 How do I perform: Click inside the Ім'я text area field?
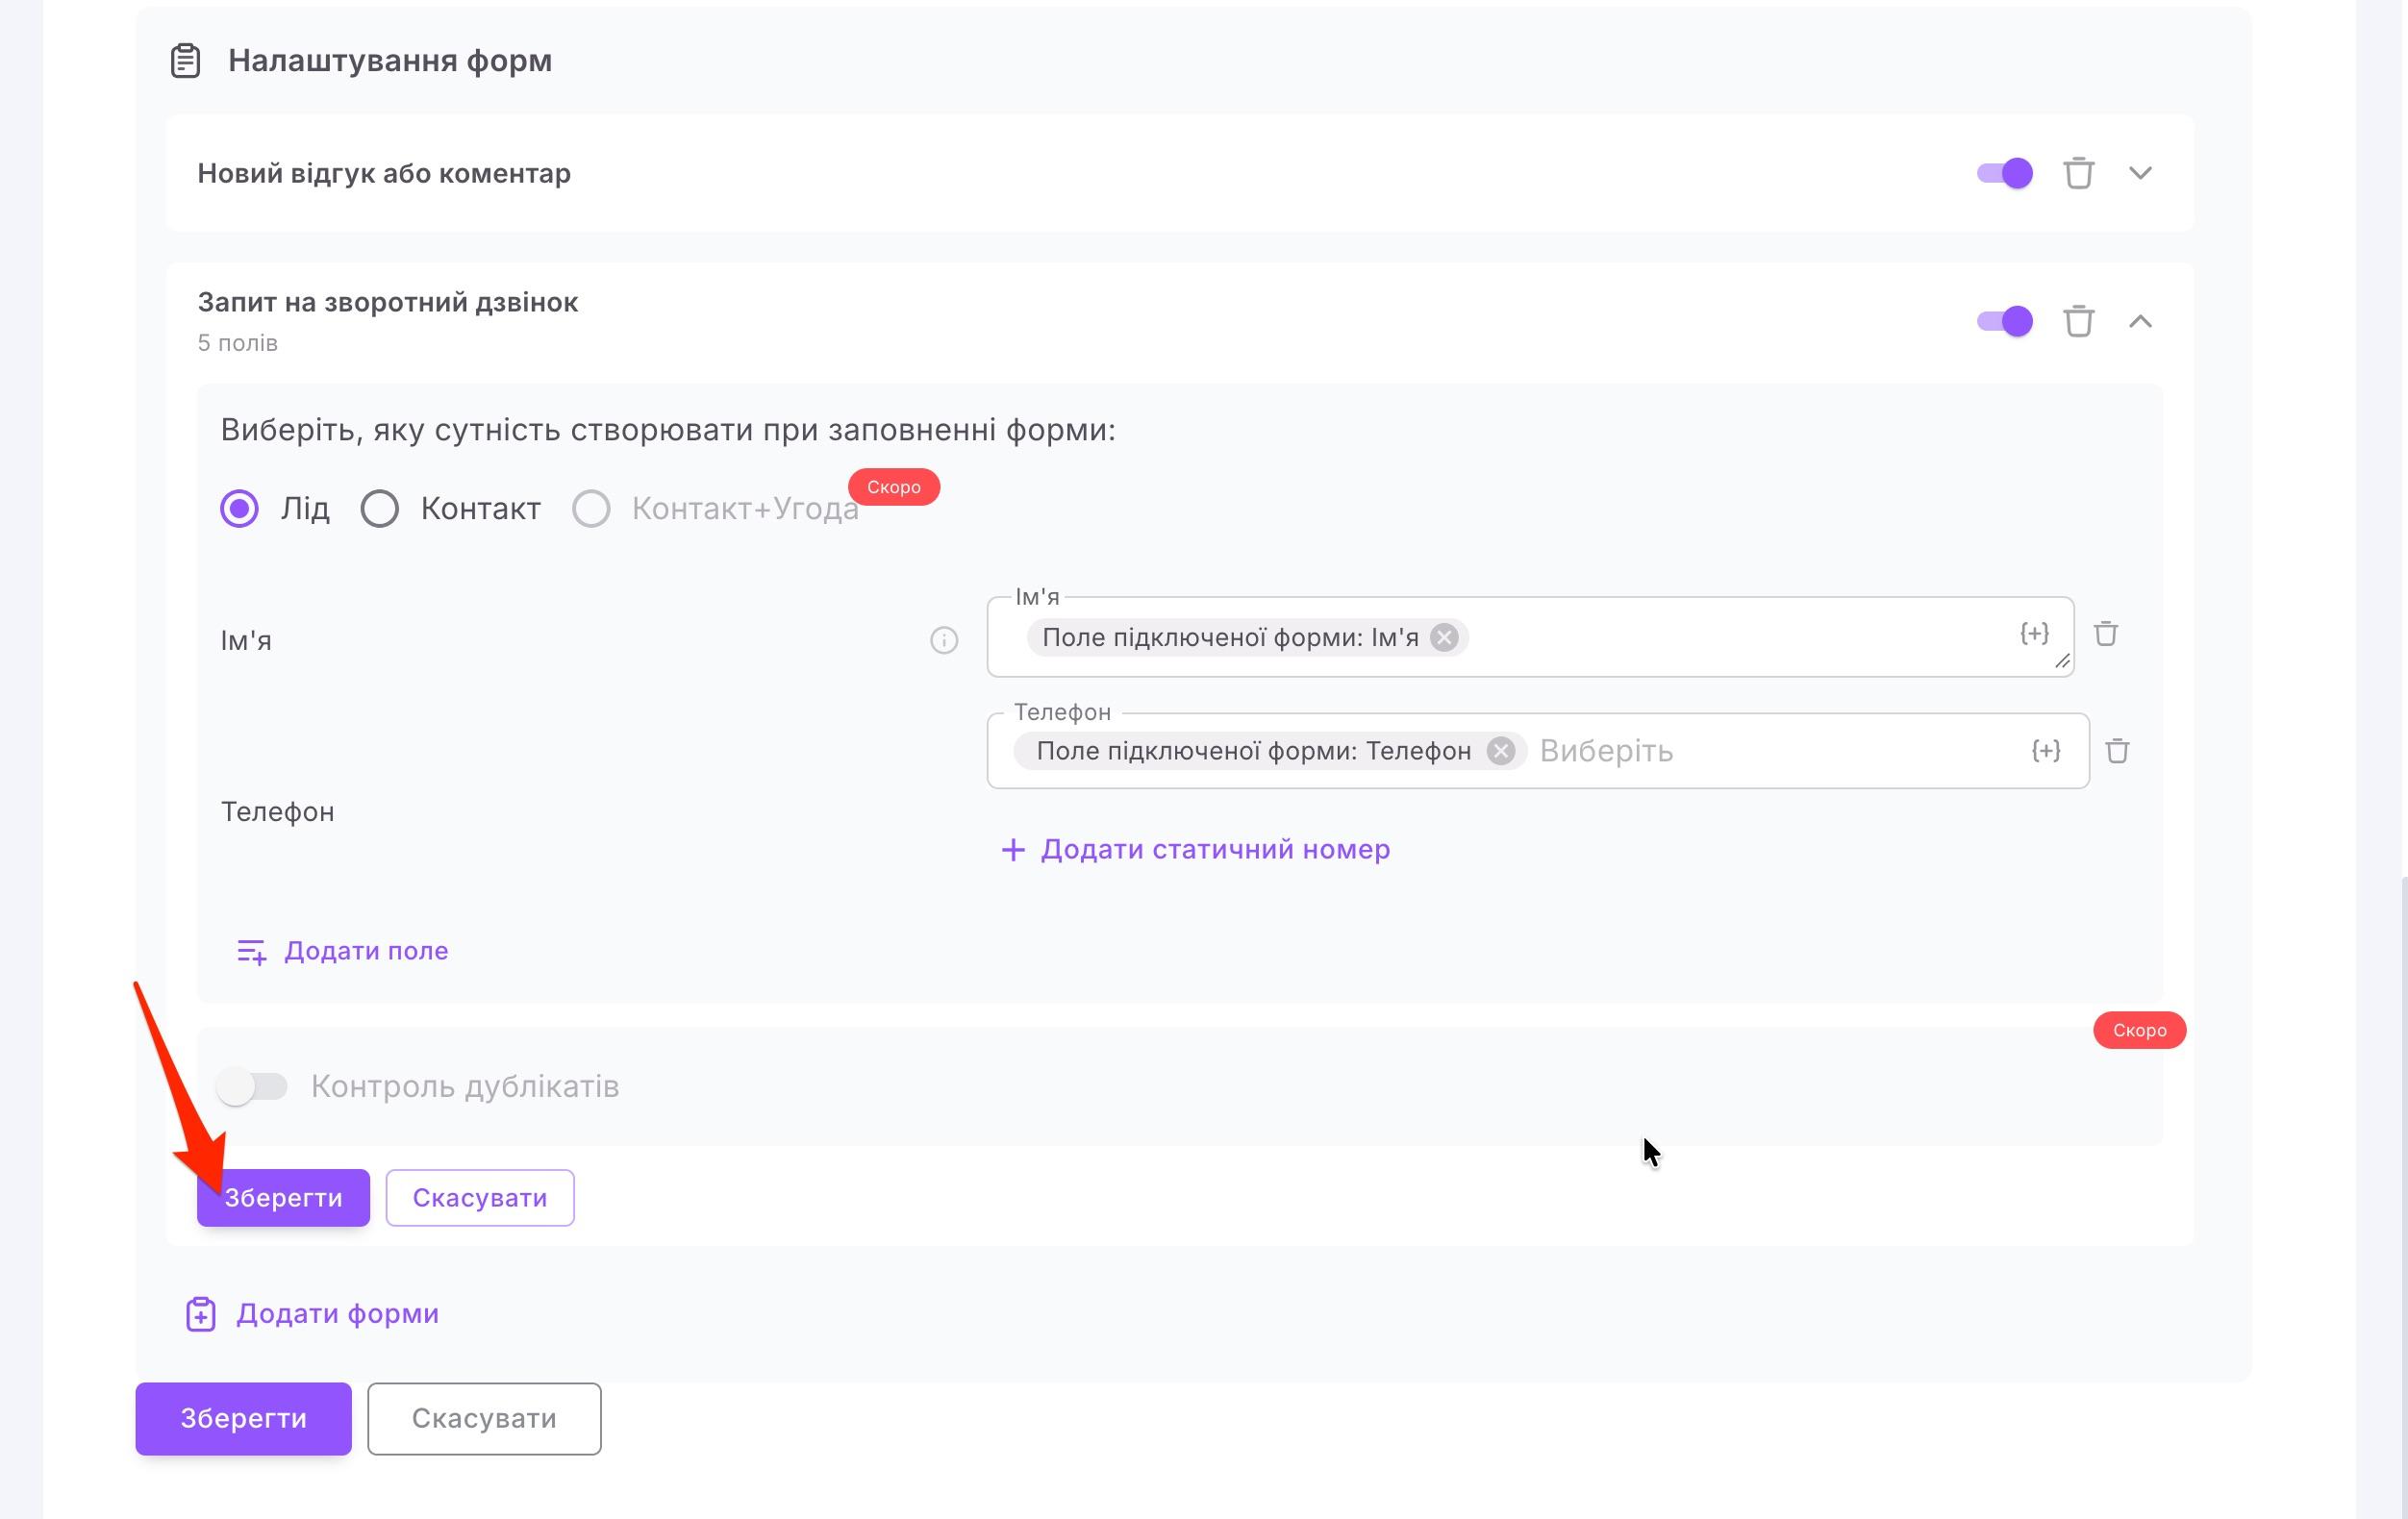tap(1530, 637)
